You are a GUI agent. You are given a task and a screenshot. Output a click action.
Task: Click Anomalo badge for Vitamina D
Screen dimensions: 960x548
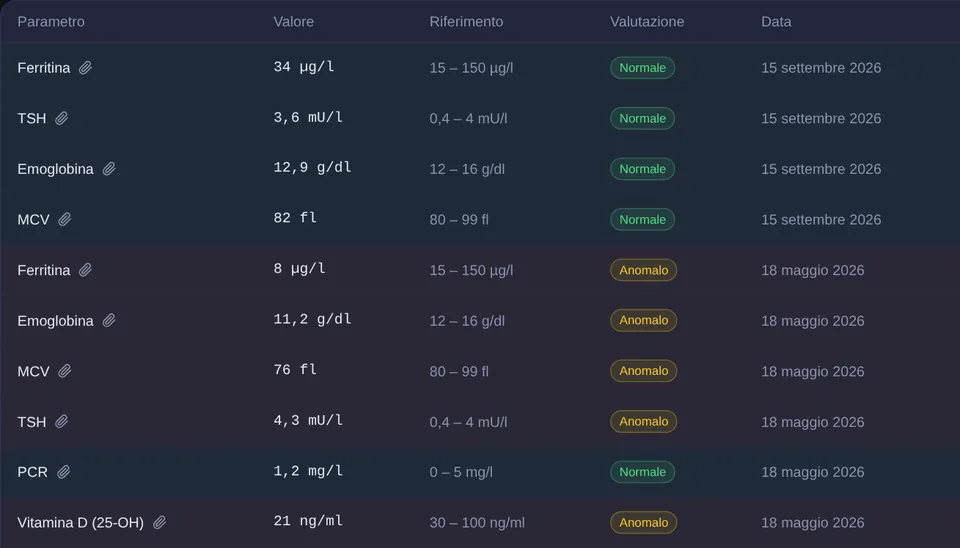(x=643, y=523)
